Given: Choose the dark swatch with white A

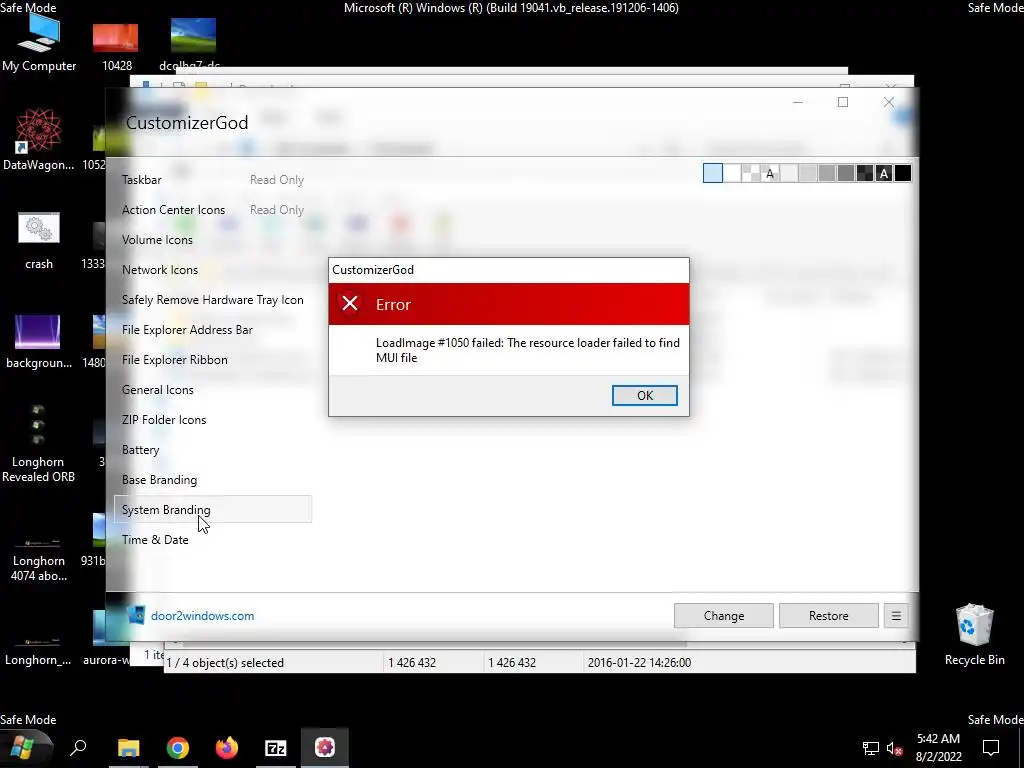Looking at the screenshot, I should [x=884, y=173].
